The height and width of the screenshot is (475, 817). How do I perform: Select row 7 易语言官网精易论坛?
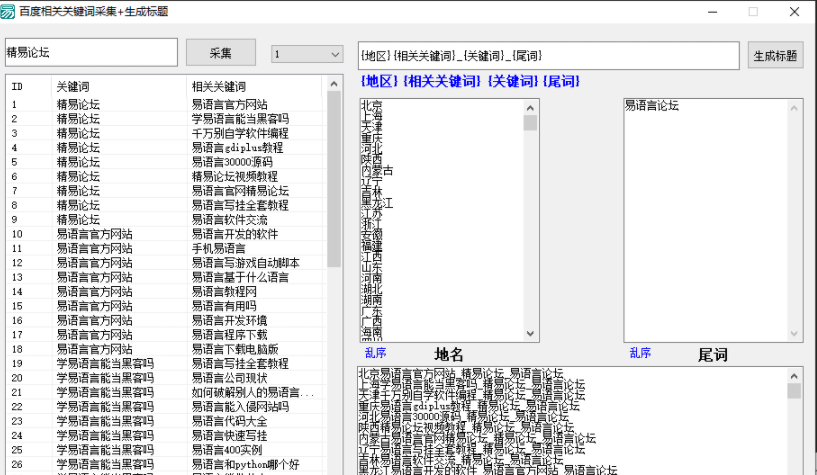167,191
